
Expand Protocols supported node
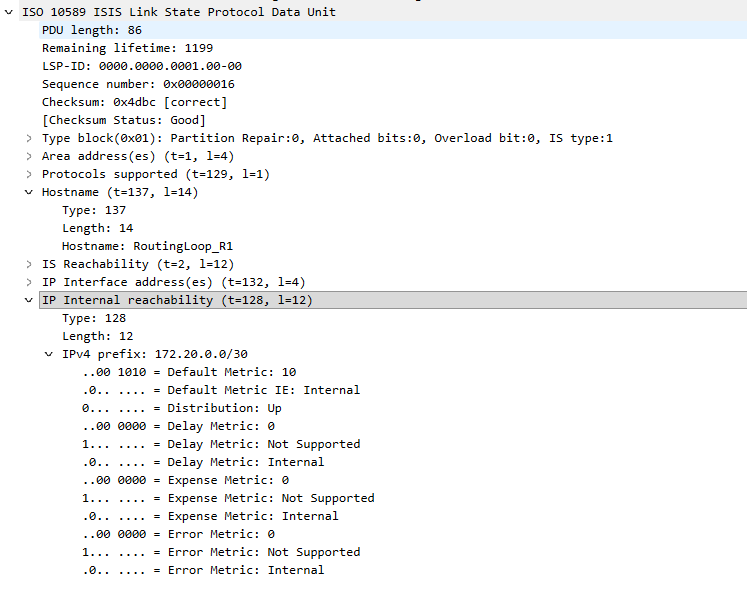29,174
